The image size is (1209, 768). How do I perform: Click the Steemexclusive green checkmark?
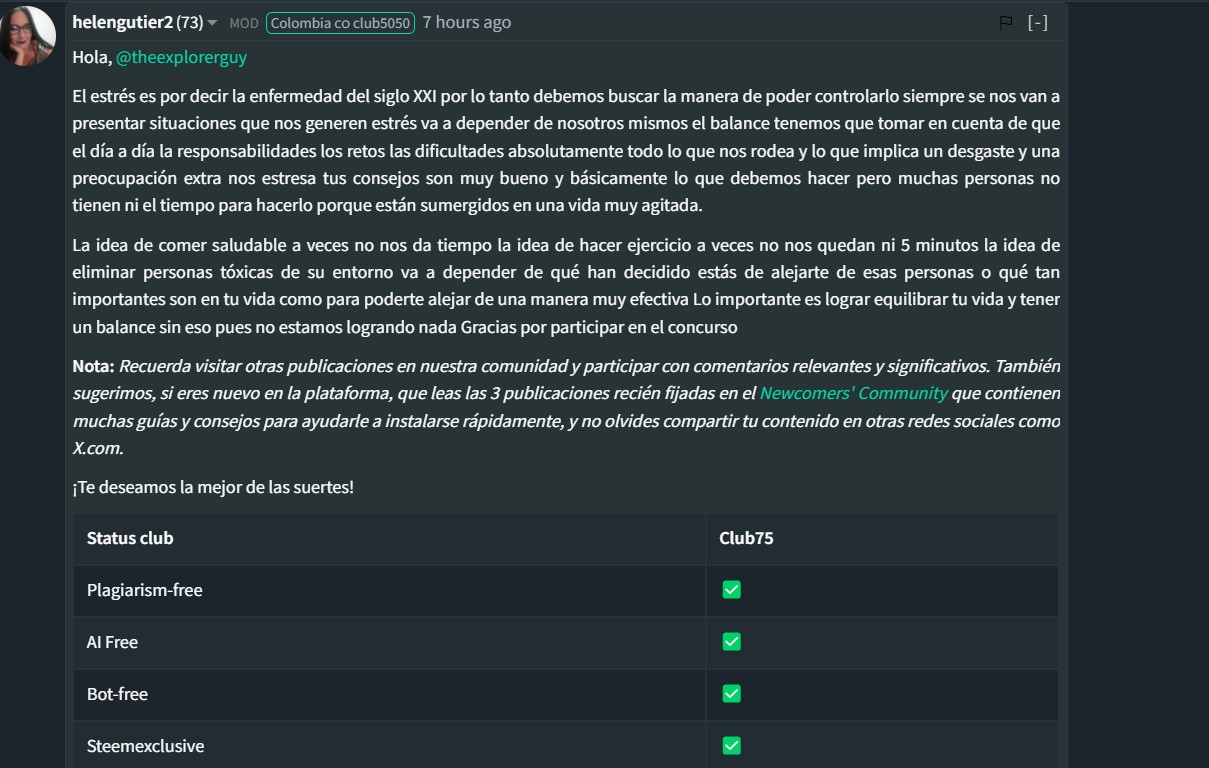(x=731, y=746)
